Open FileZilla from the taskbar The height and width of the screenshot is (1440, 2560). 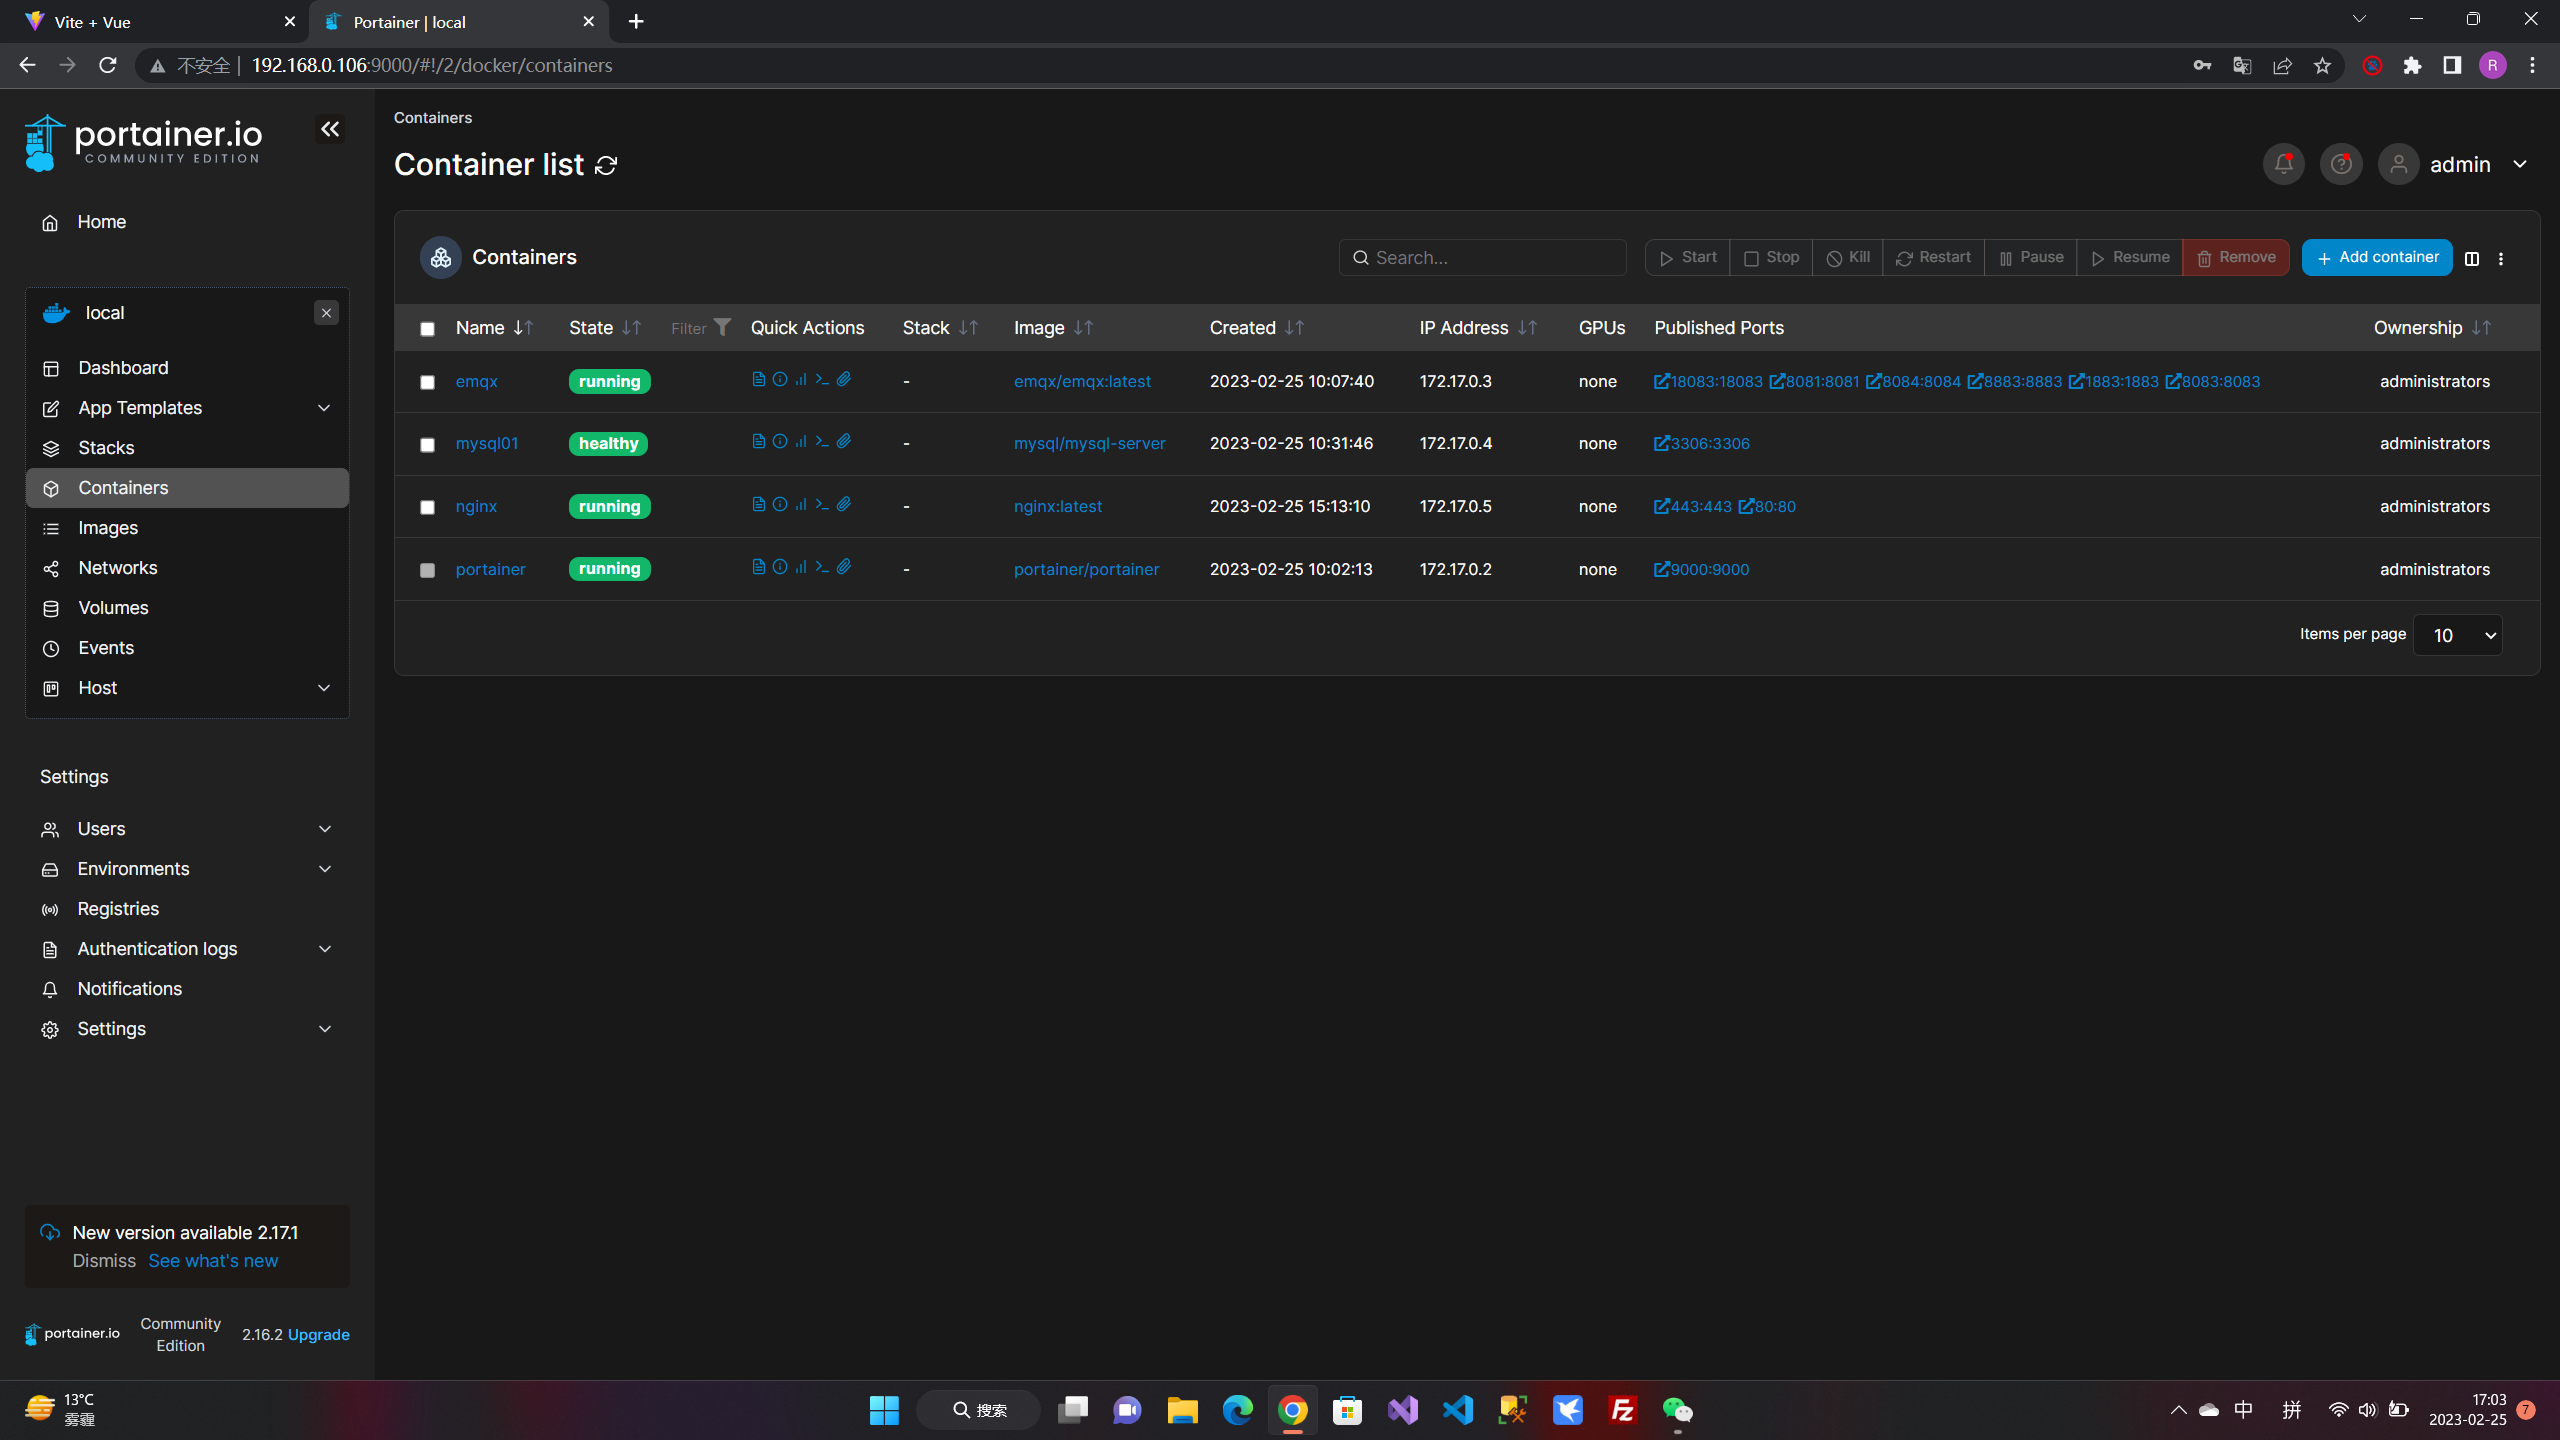pyautogui.click(x=1622, y=1410)
